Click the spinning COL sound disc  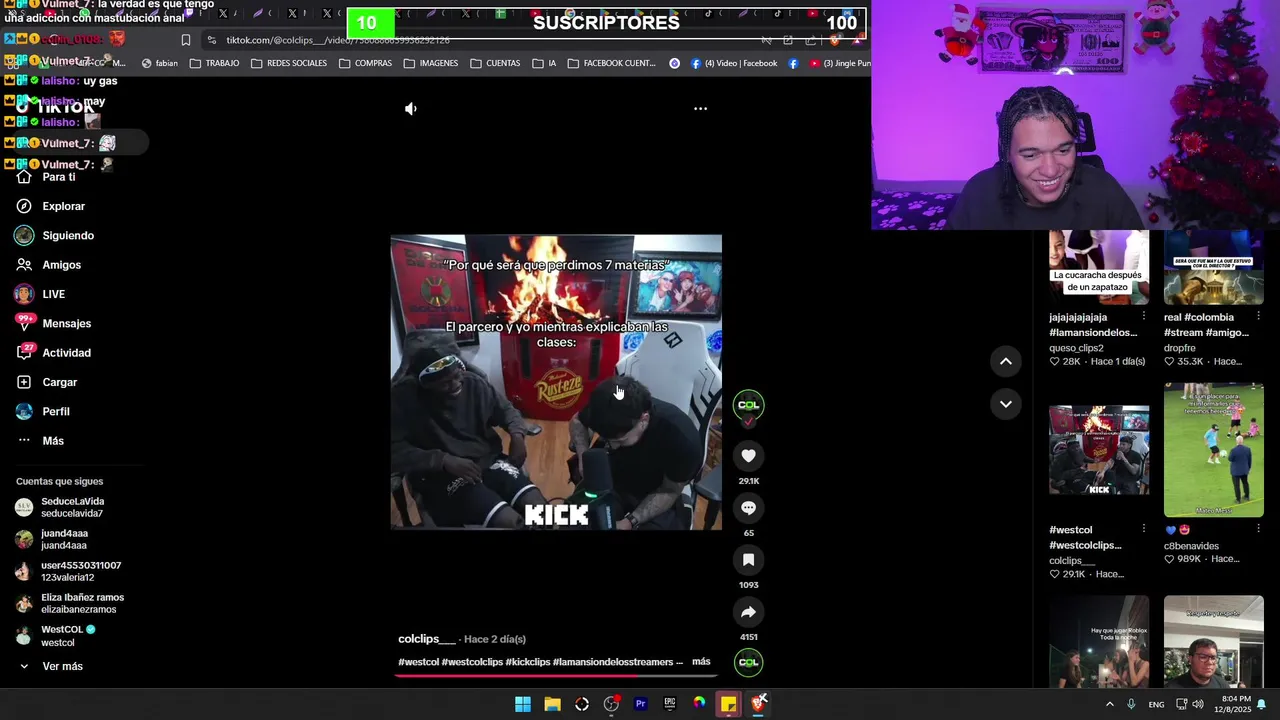tap(748, 662)
